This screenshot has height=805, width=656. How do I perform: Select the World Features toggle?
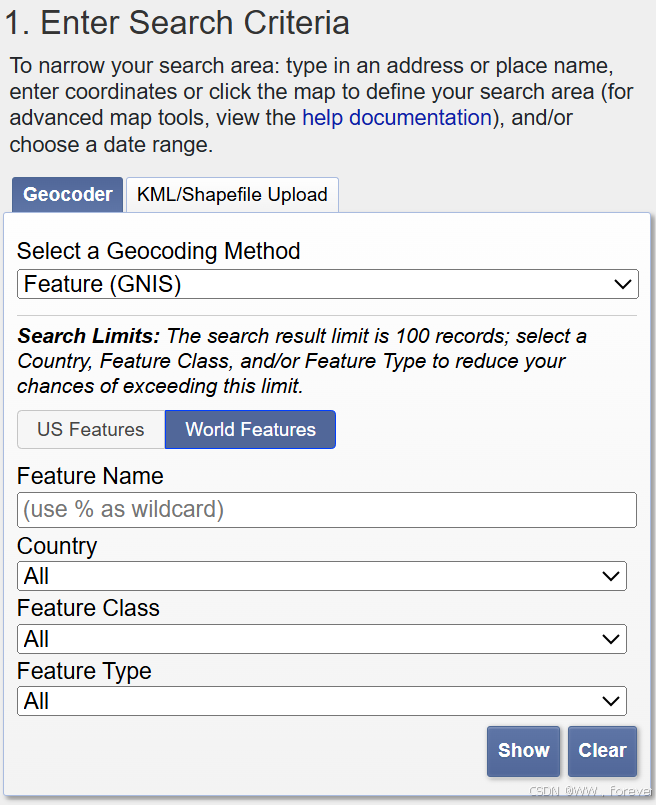pos(250,430)
